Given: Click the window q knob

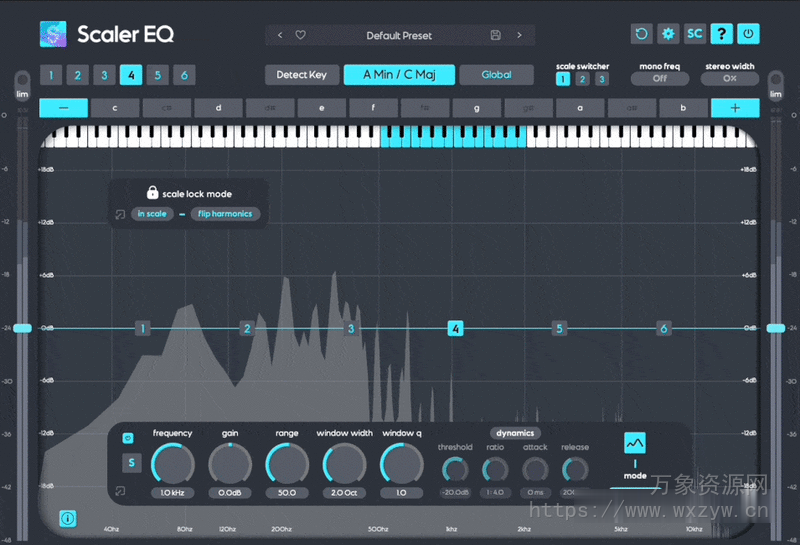Looking at the screenshot, I should click(x=402, y=464).
